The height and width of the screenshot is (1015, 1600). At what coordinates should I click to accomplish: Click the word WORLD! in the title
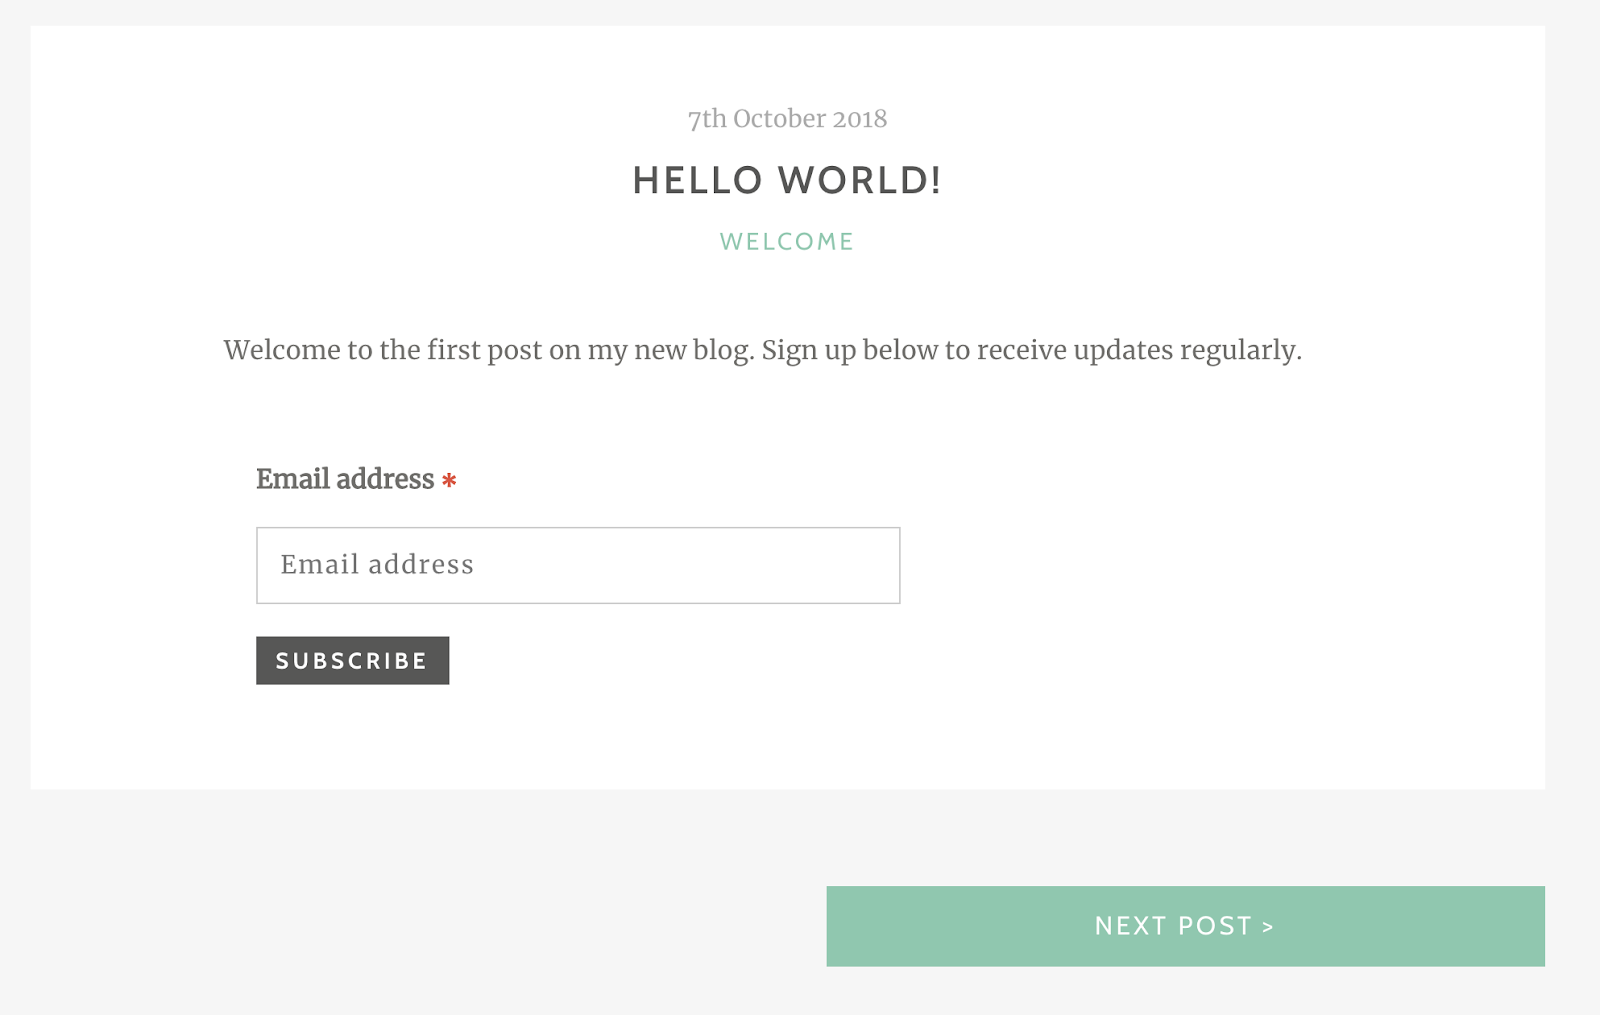click(x=859, y=181)
